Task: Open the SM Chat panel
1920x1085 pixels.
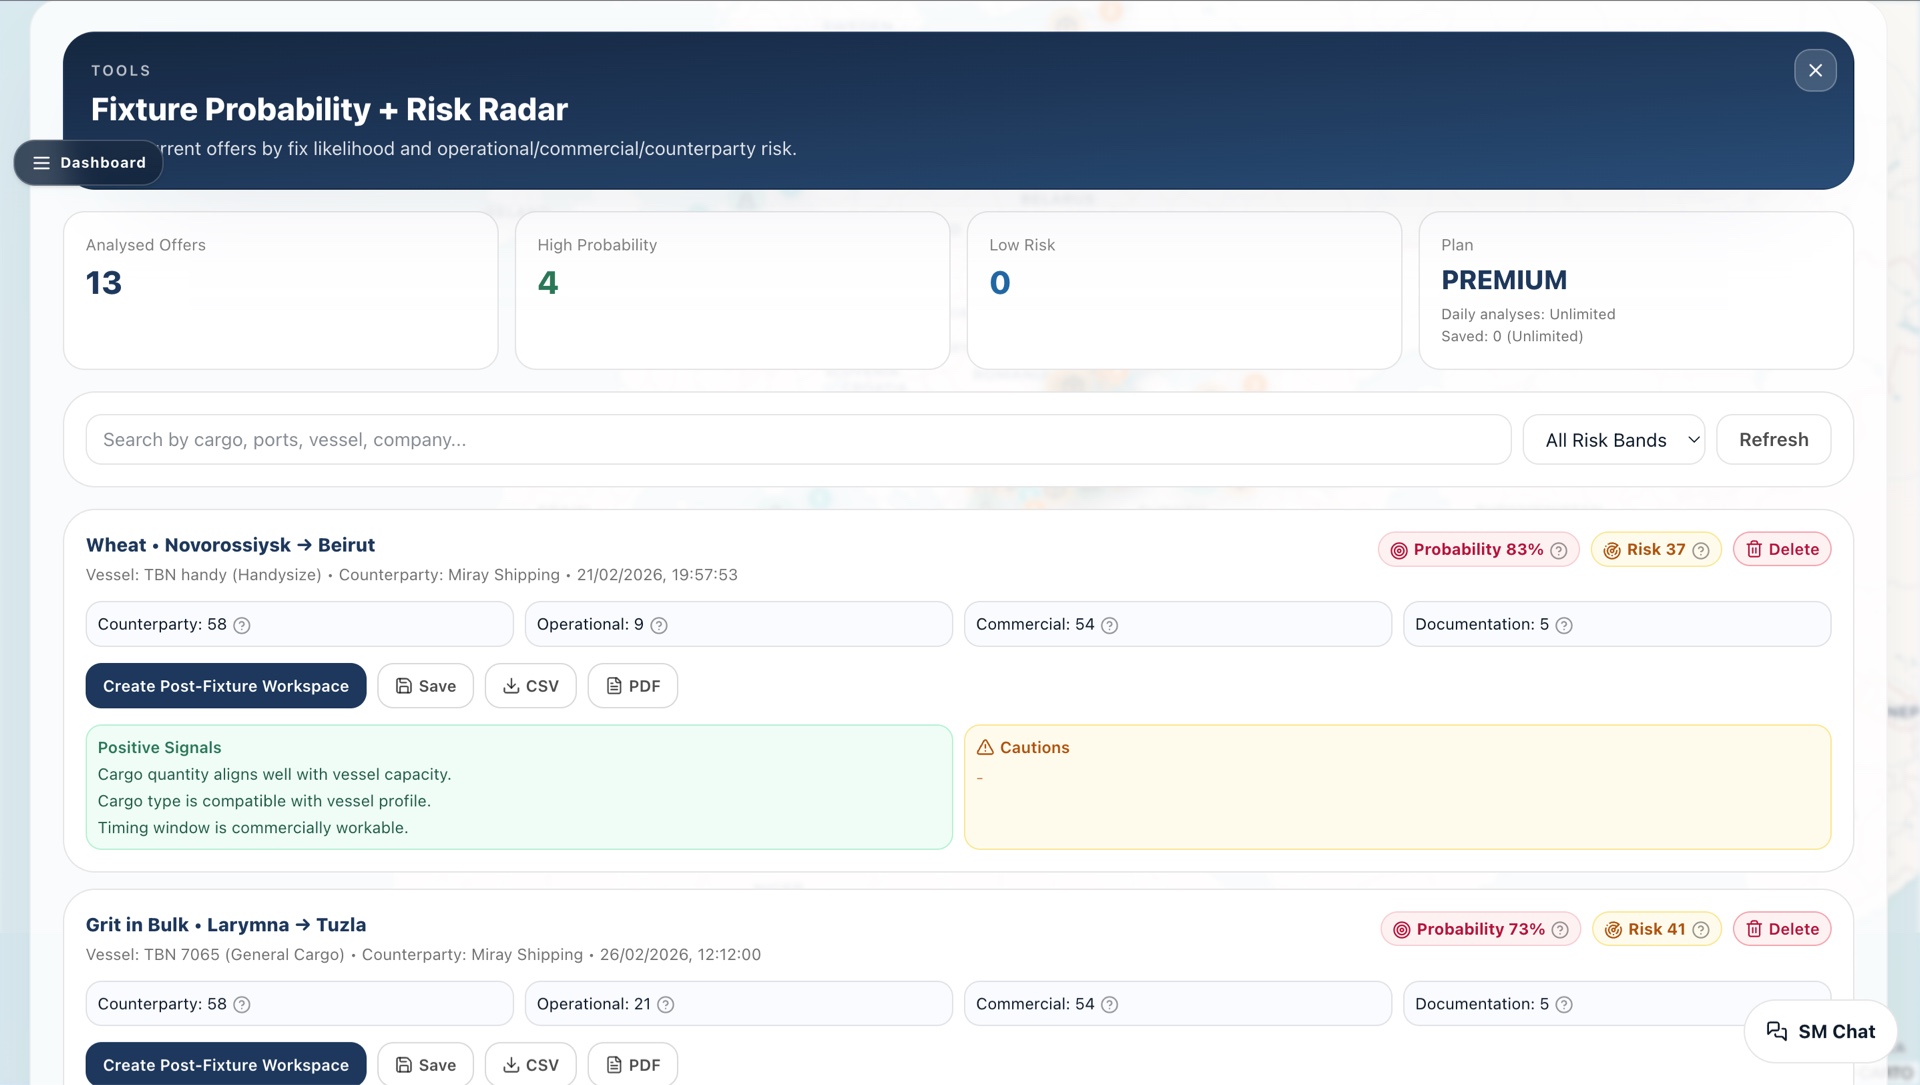Action: coord(1820,1031)
